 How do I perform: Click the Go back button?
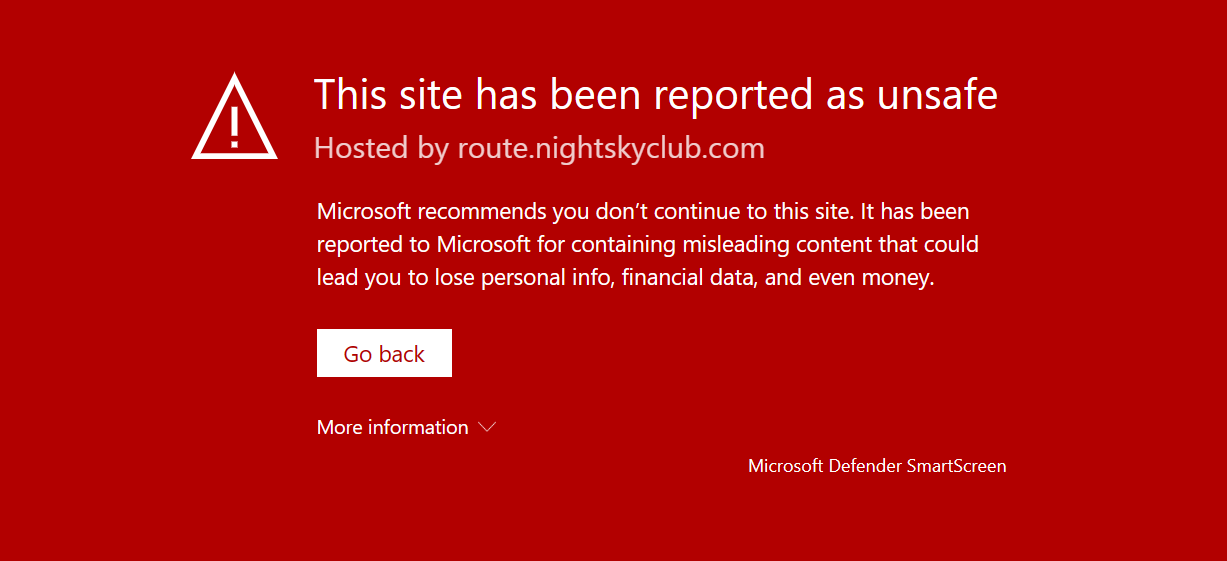coord(384,353)
